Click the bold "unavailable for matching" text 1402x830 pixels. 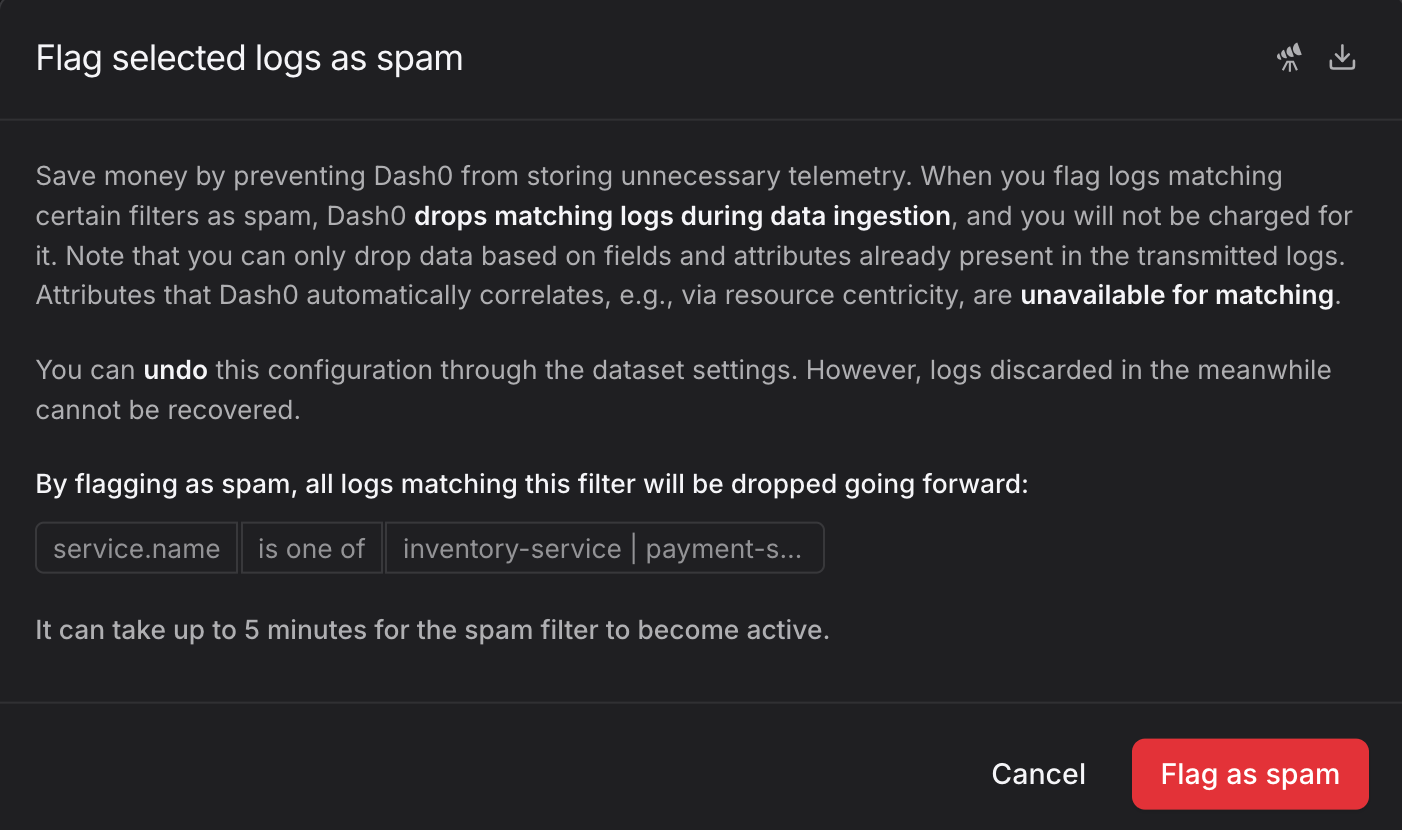pyautogui.click(x=1175, y=294)
